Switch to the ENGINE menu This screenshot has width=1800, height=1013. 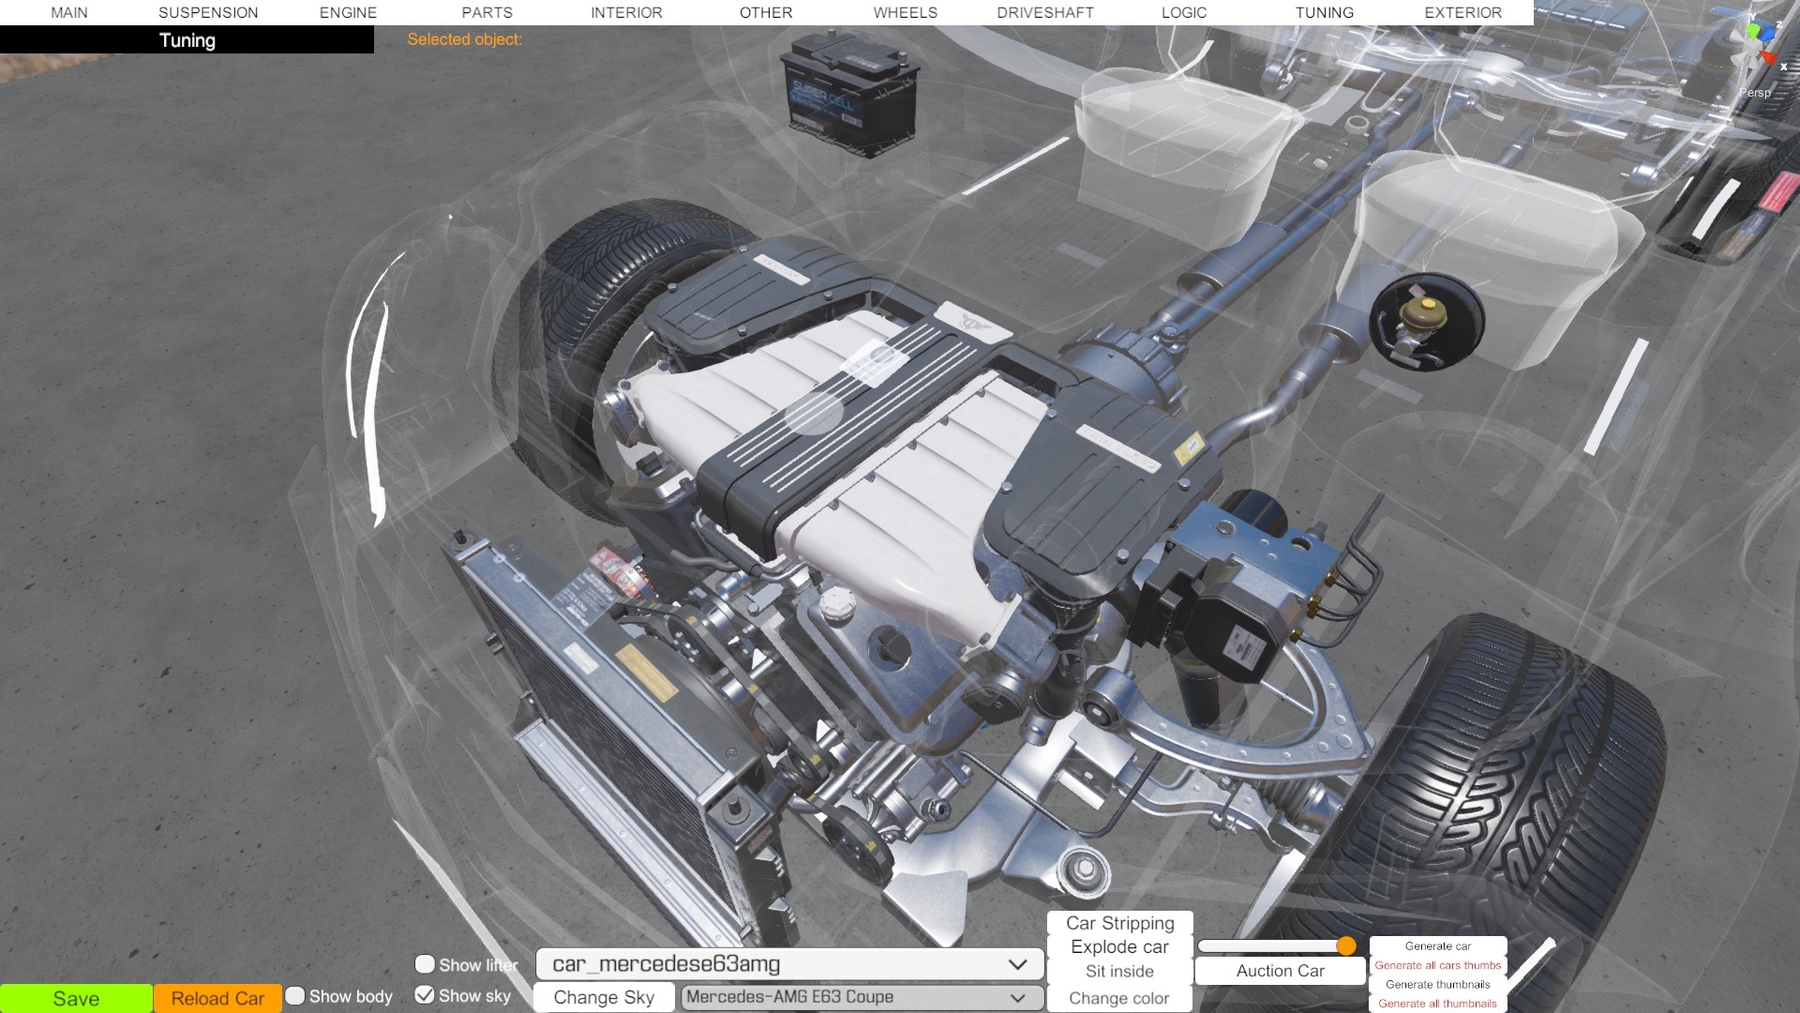[348, 13]
